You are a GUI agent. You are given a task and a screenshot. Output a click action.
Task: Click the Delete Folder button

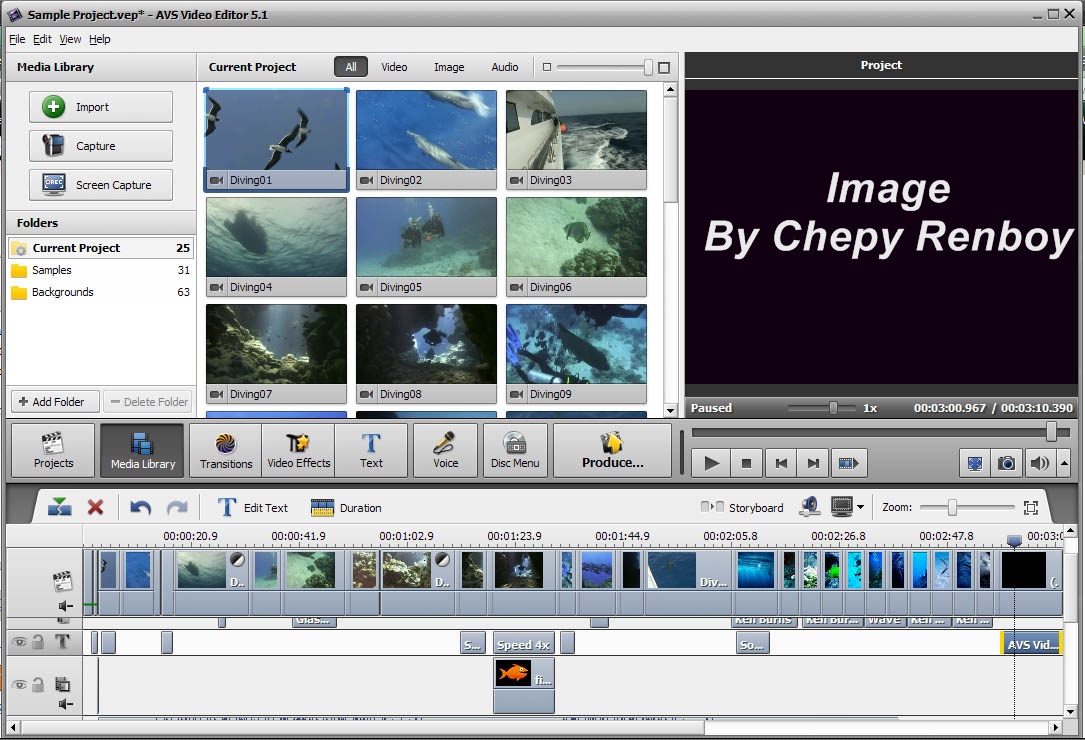[x=147, y=401]
